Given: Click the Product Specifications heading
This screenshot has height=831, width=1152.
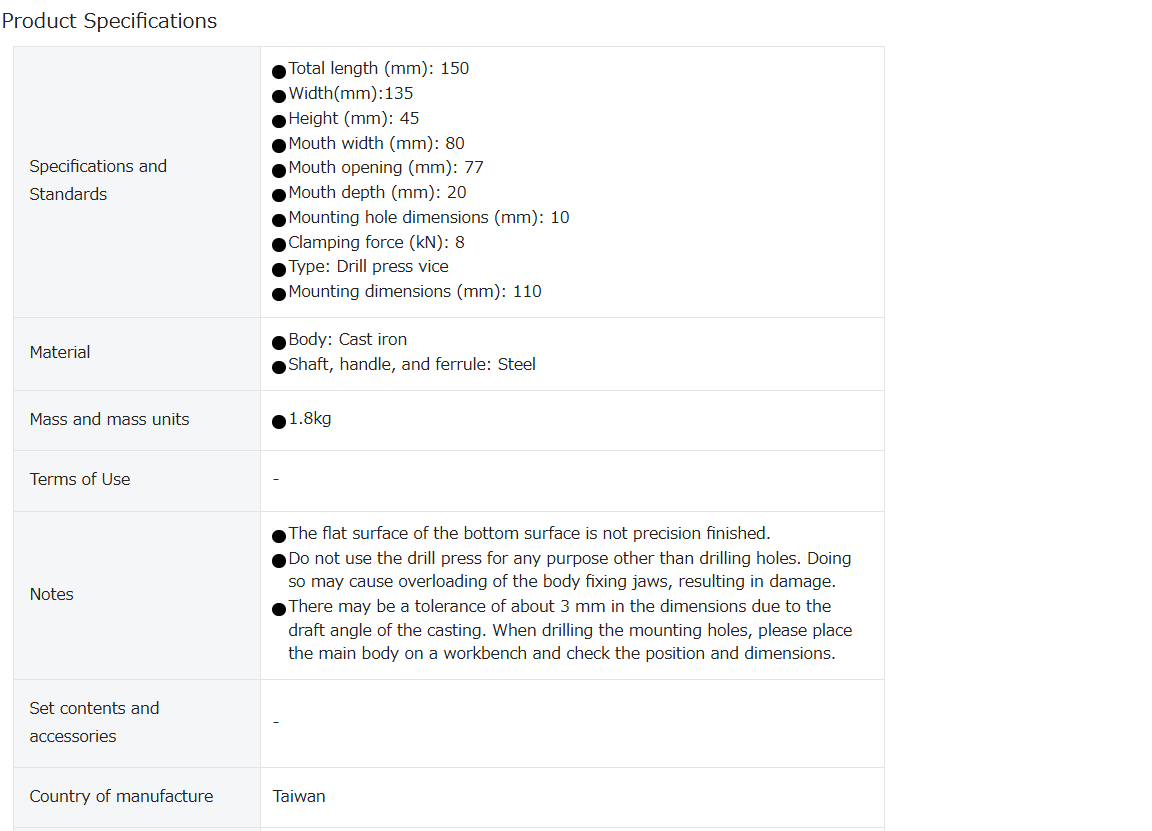Looking at the screenshot, I should click(109, 21).
